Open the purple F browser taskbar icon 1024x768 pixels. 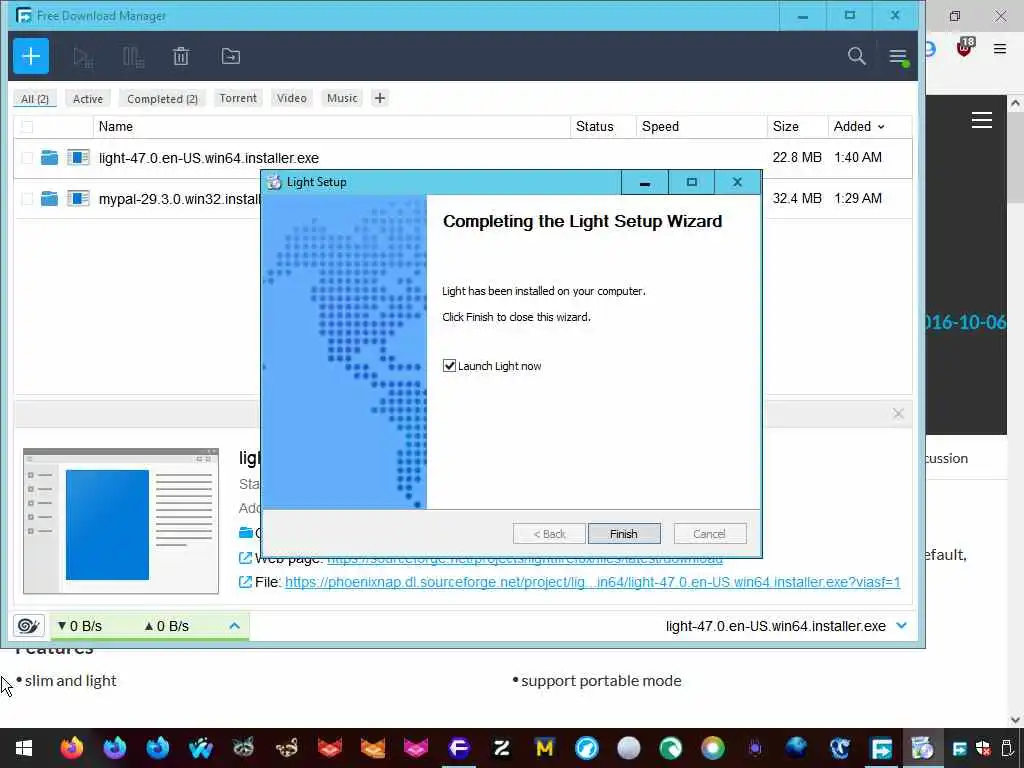[458, 748]
